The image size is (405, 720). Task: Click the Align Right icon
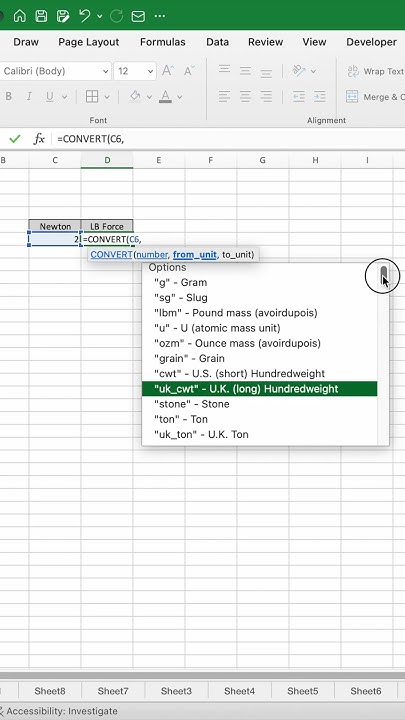(266, 96)
